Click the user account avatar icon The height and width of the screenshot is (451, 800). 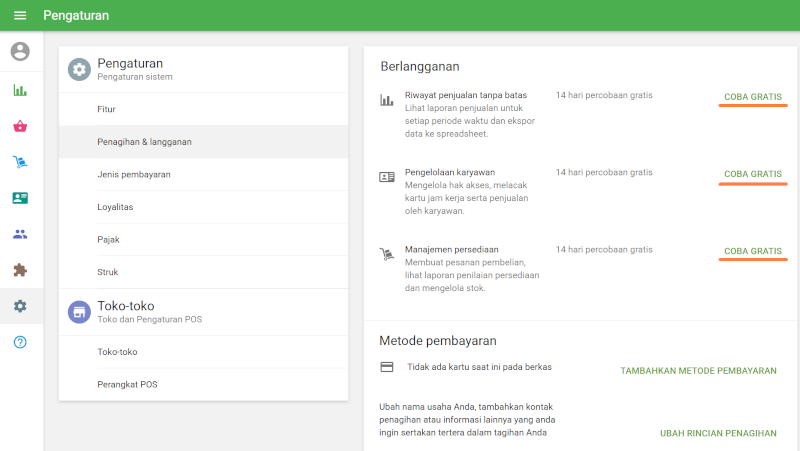pyautogui.click(x=20, y=51)
